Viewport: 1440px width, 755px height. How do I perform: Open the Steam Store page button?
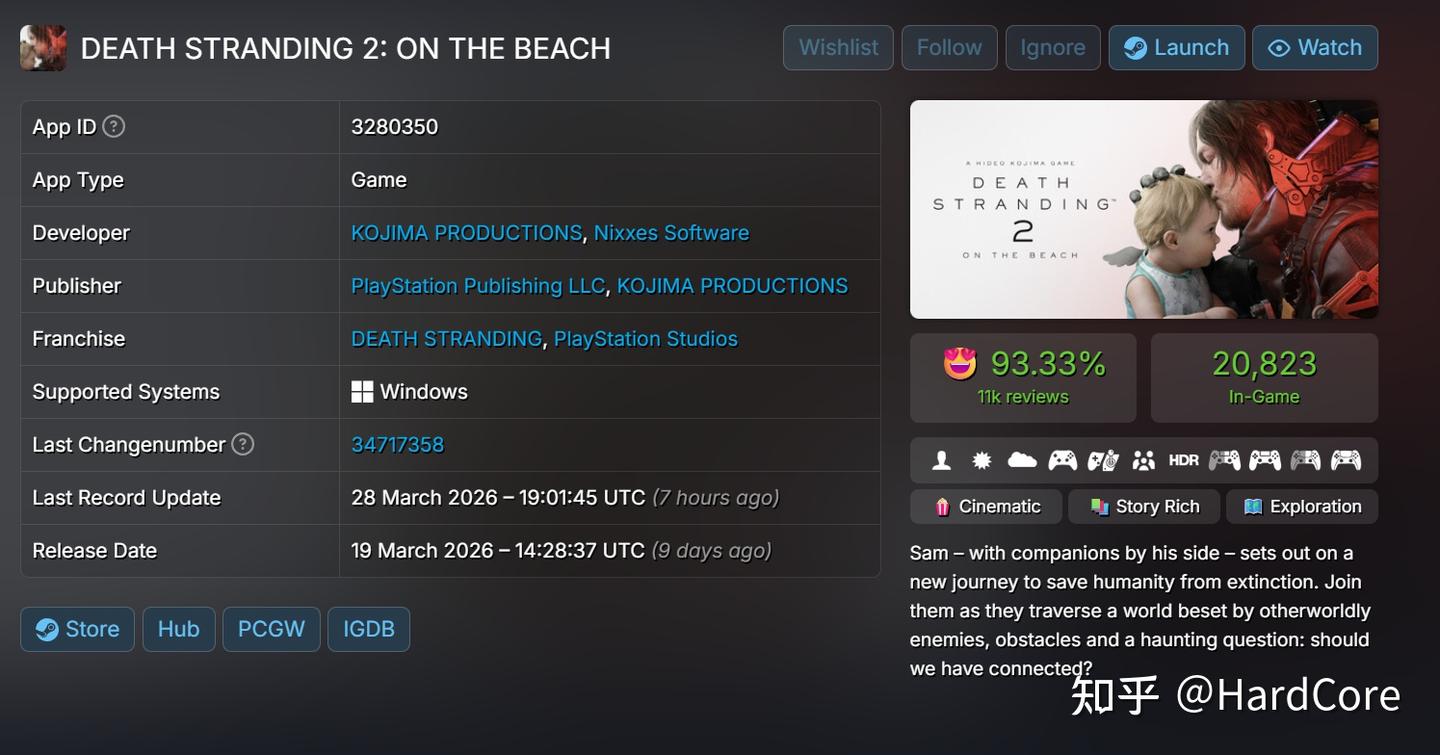78,629
